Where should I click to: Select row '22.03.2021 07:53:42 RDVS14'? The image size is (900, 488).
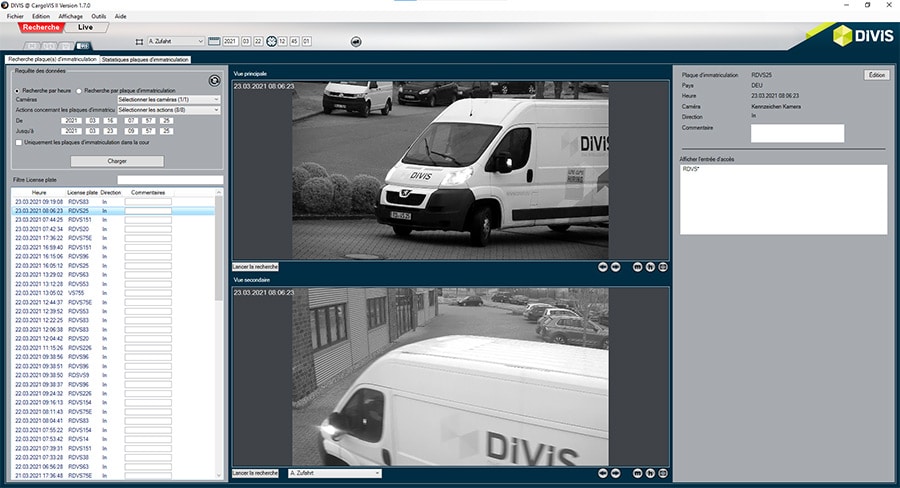click(114, 439)
